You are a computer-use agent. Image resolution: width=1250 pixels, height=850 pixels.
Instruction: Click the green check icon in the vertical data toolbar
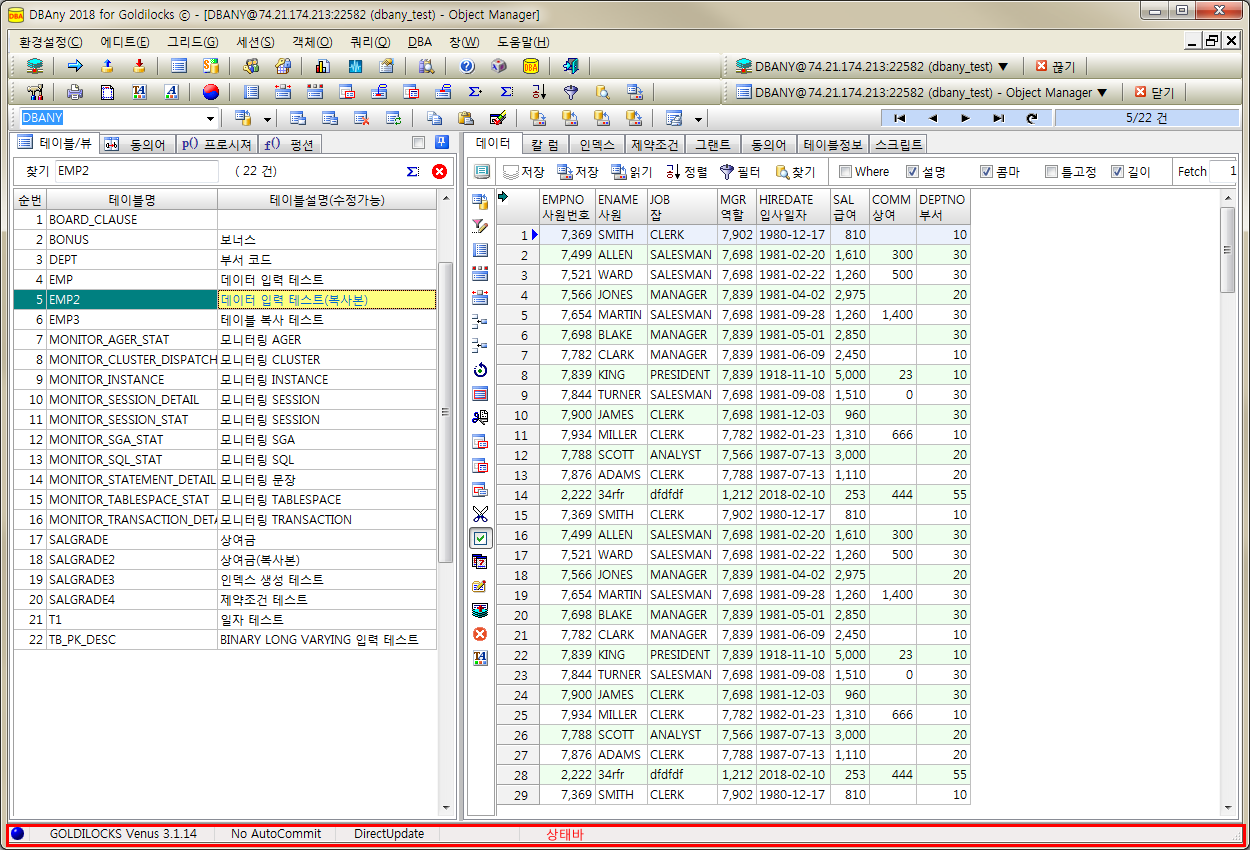(x=481, y=538)
